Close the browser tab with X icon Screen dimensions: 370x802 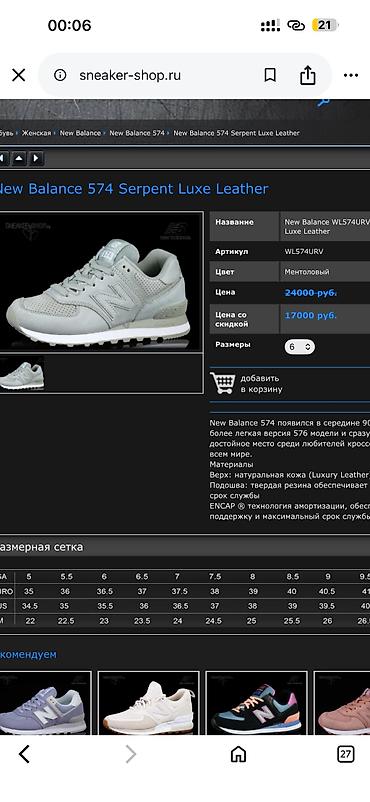point(18,76)
